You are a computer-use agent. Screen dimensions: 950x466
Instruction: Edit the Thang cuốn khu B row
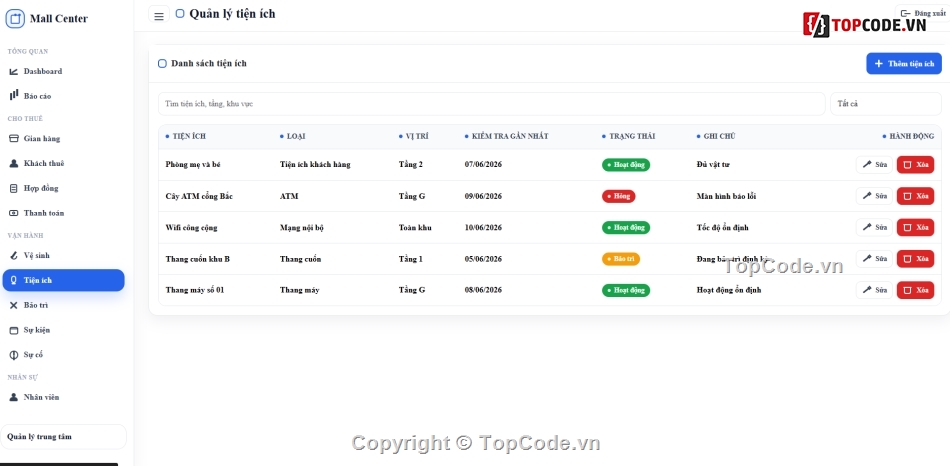(x=874, y=259)
